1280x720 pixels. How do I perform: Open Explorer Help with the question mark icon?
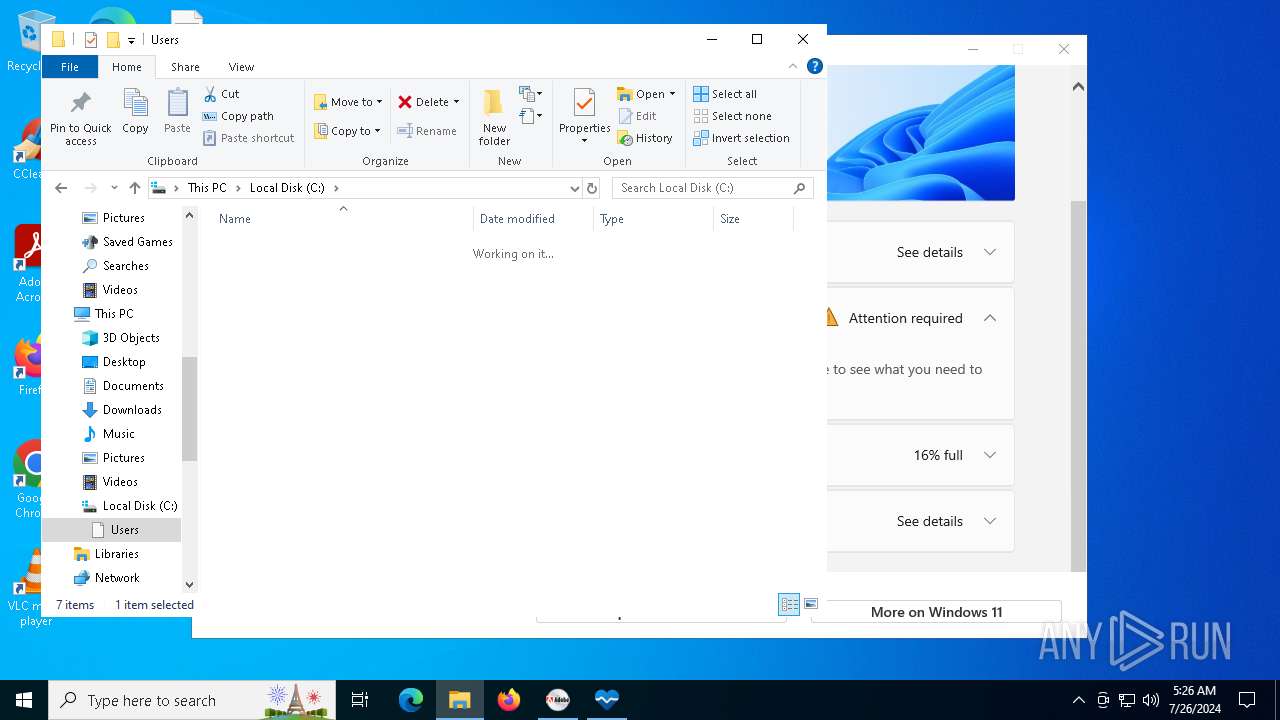click(815, 66)
